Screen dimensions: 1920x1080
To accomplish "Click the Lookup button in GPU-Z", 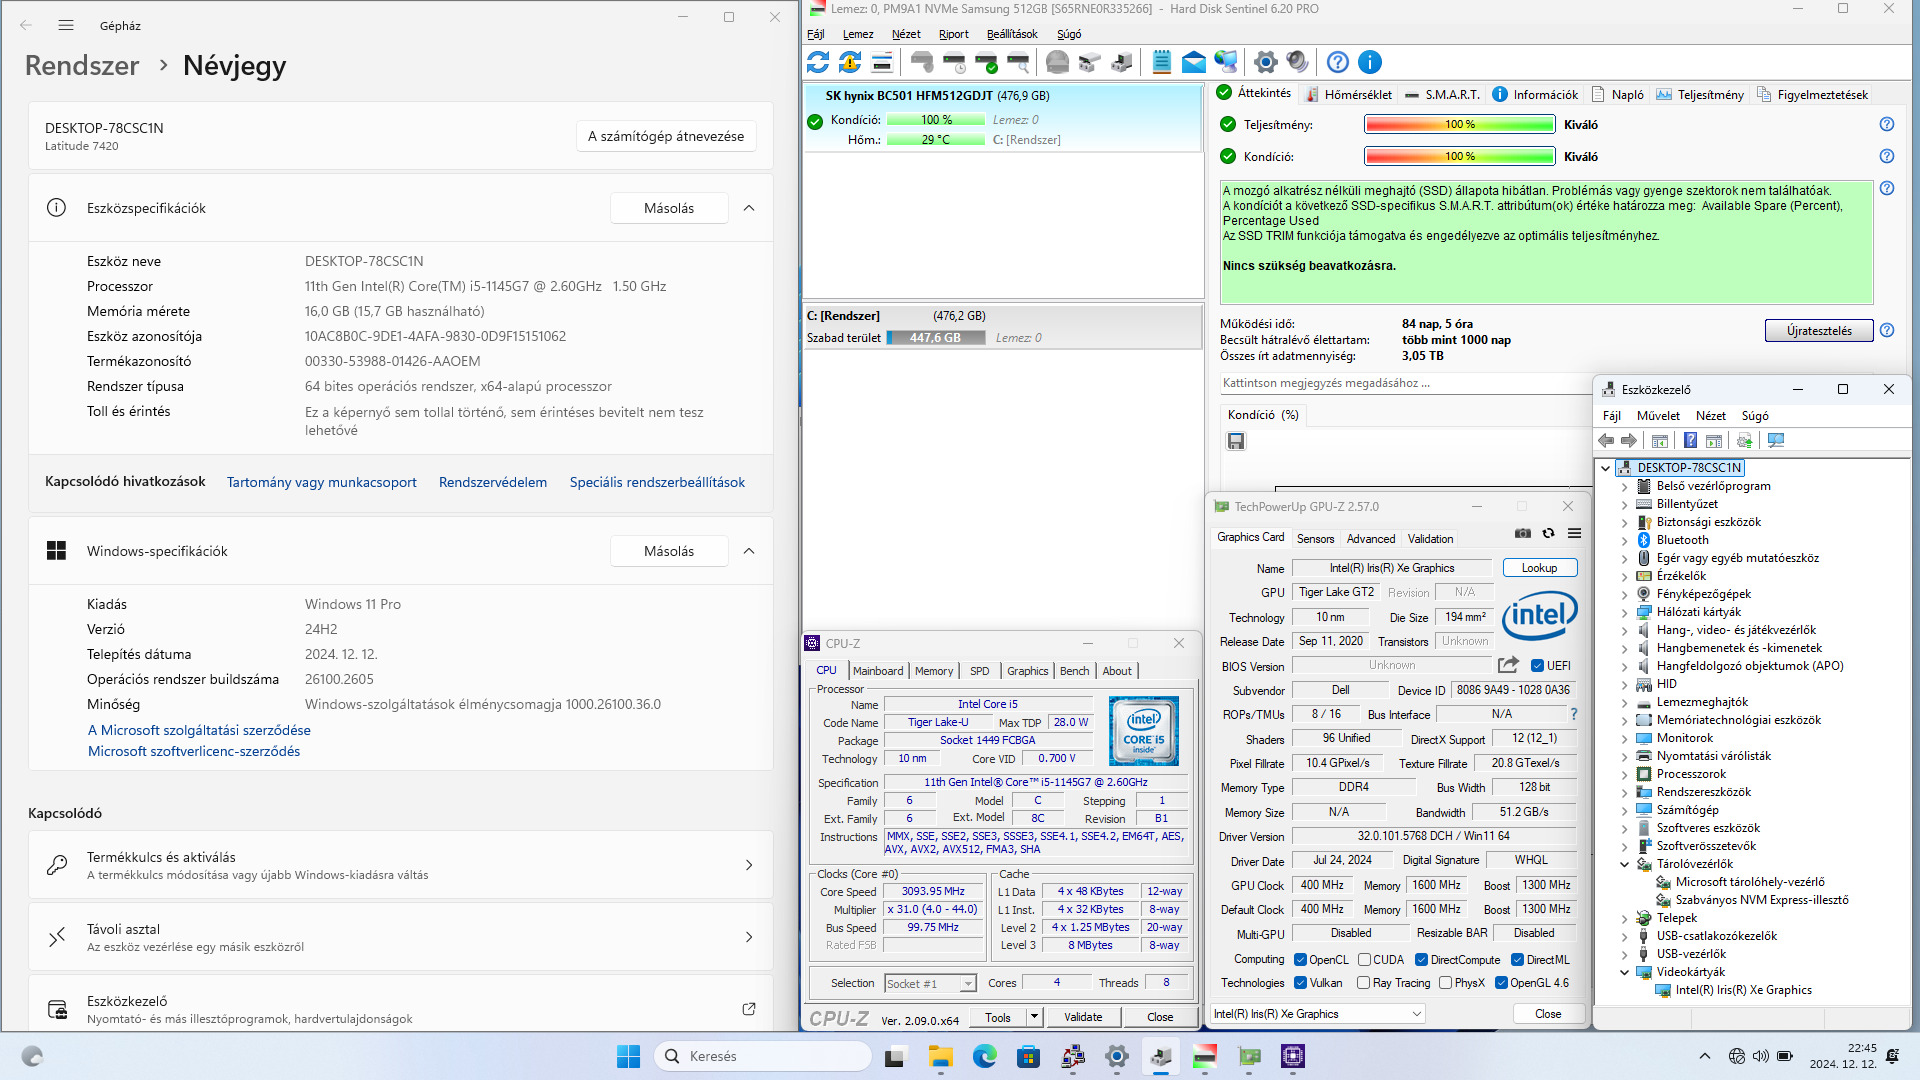I will pos(1539,568).
